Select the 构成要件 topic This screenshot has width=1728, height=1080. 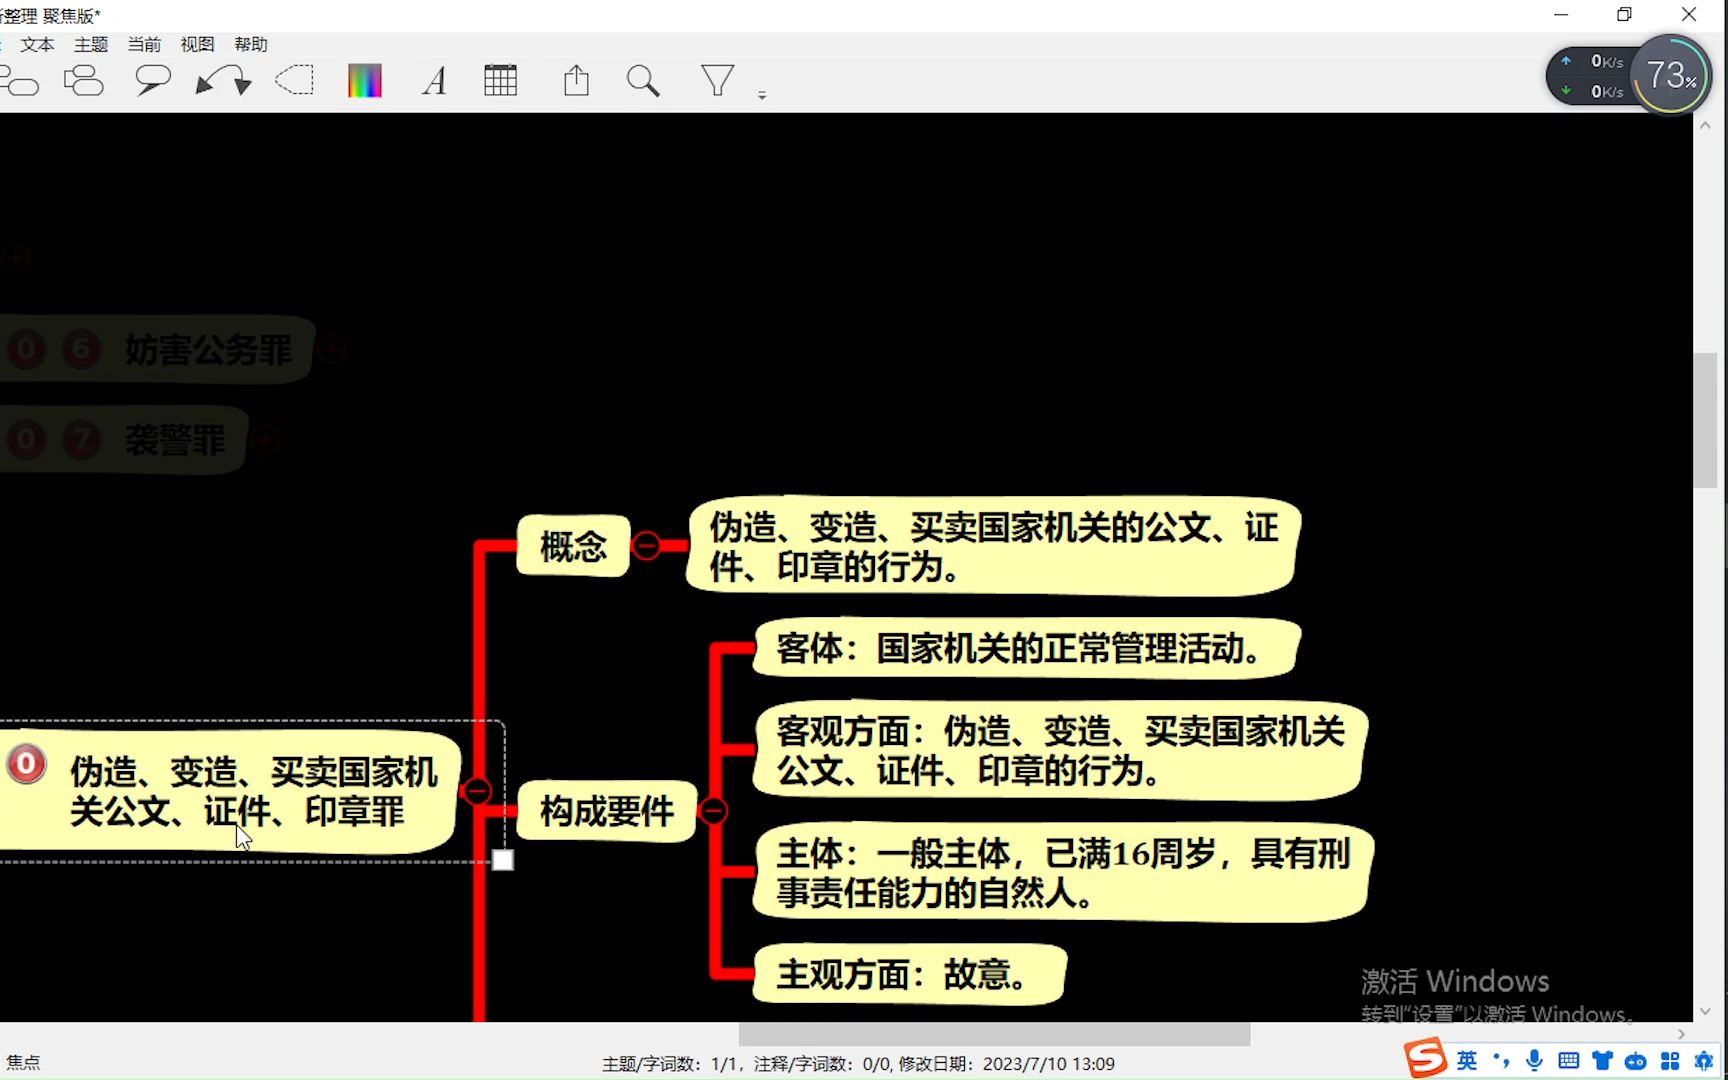[607, 811]
